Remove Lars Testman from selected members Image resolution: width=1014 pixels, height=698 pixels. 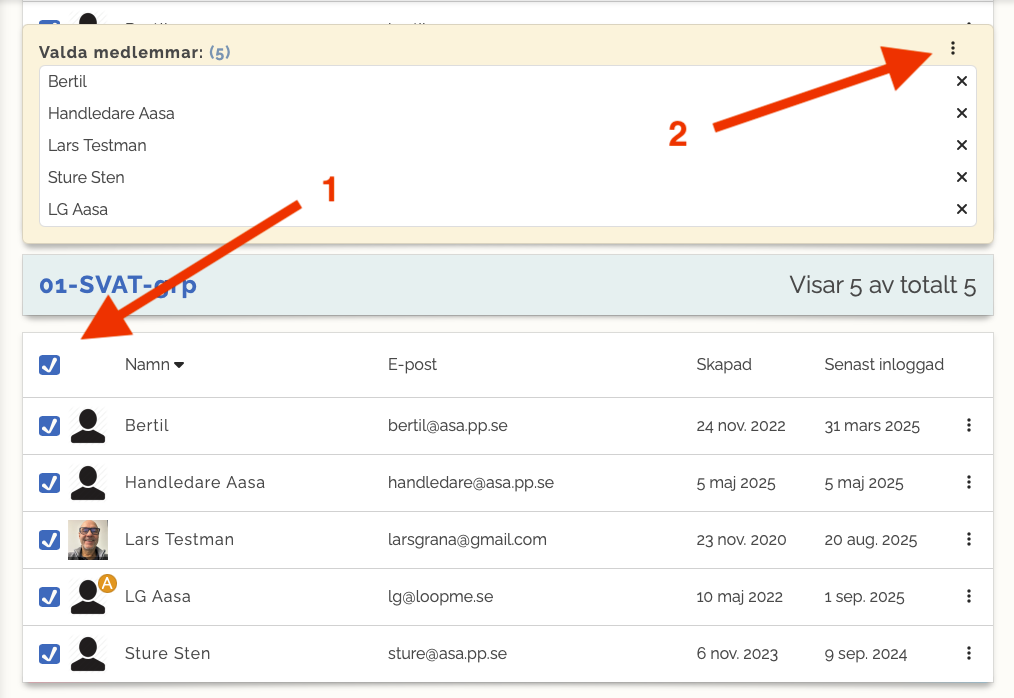click(x=961, y=146)
